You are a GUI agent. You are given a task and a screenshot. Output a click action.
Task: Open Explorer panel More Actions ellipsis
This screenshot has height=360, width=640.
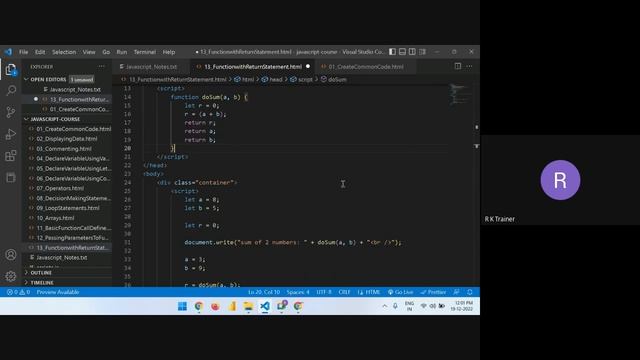click(101, 67)
